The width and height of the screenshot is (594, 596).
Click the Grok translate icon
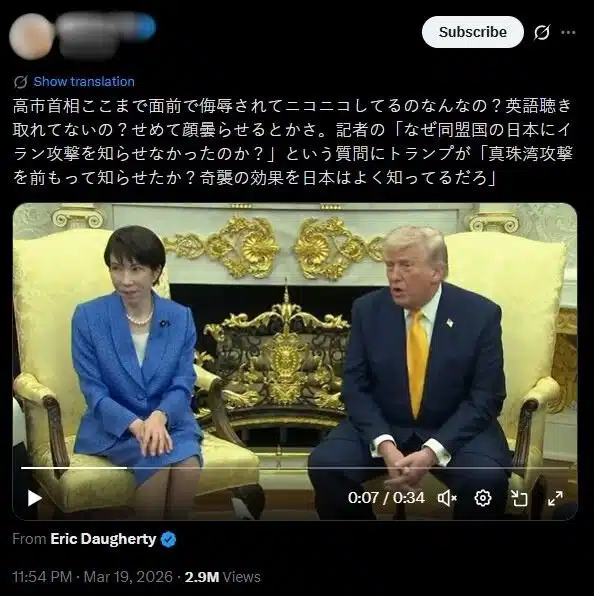point(21,81)
